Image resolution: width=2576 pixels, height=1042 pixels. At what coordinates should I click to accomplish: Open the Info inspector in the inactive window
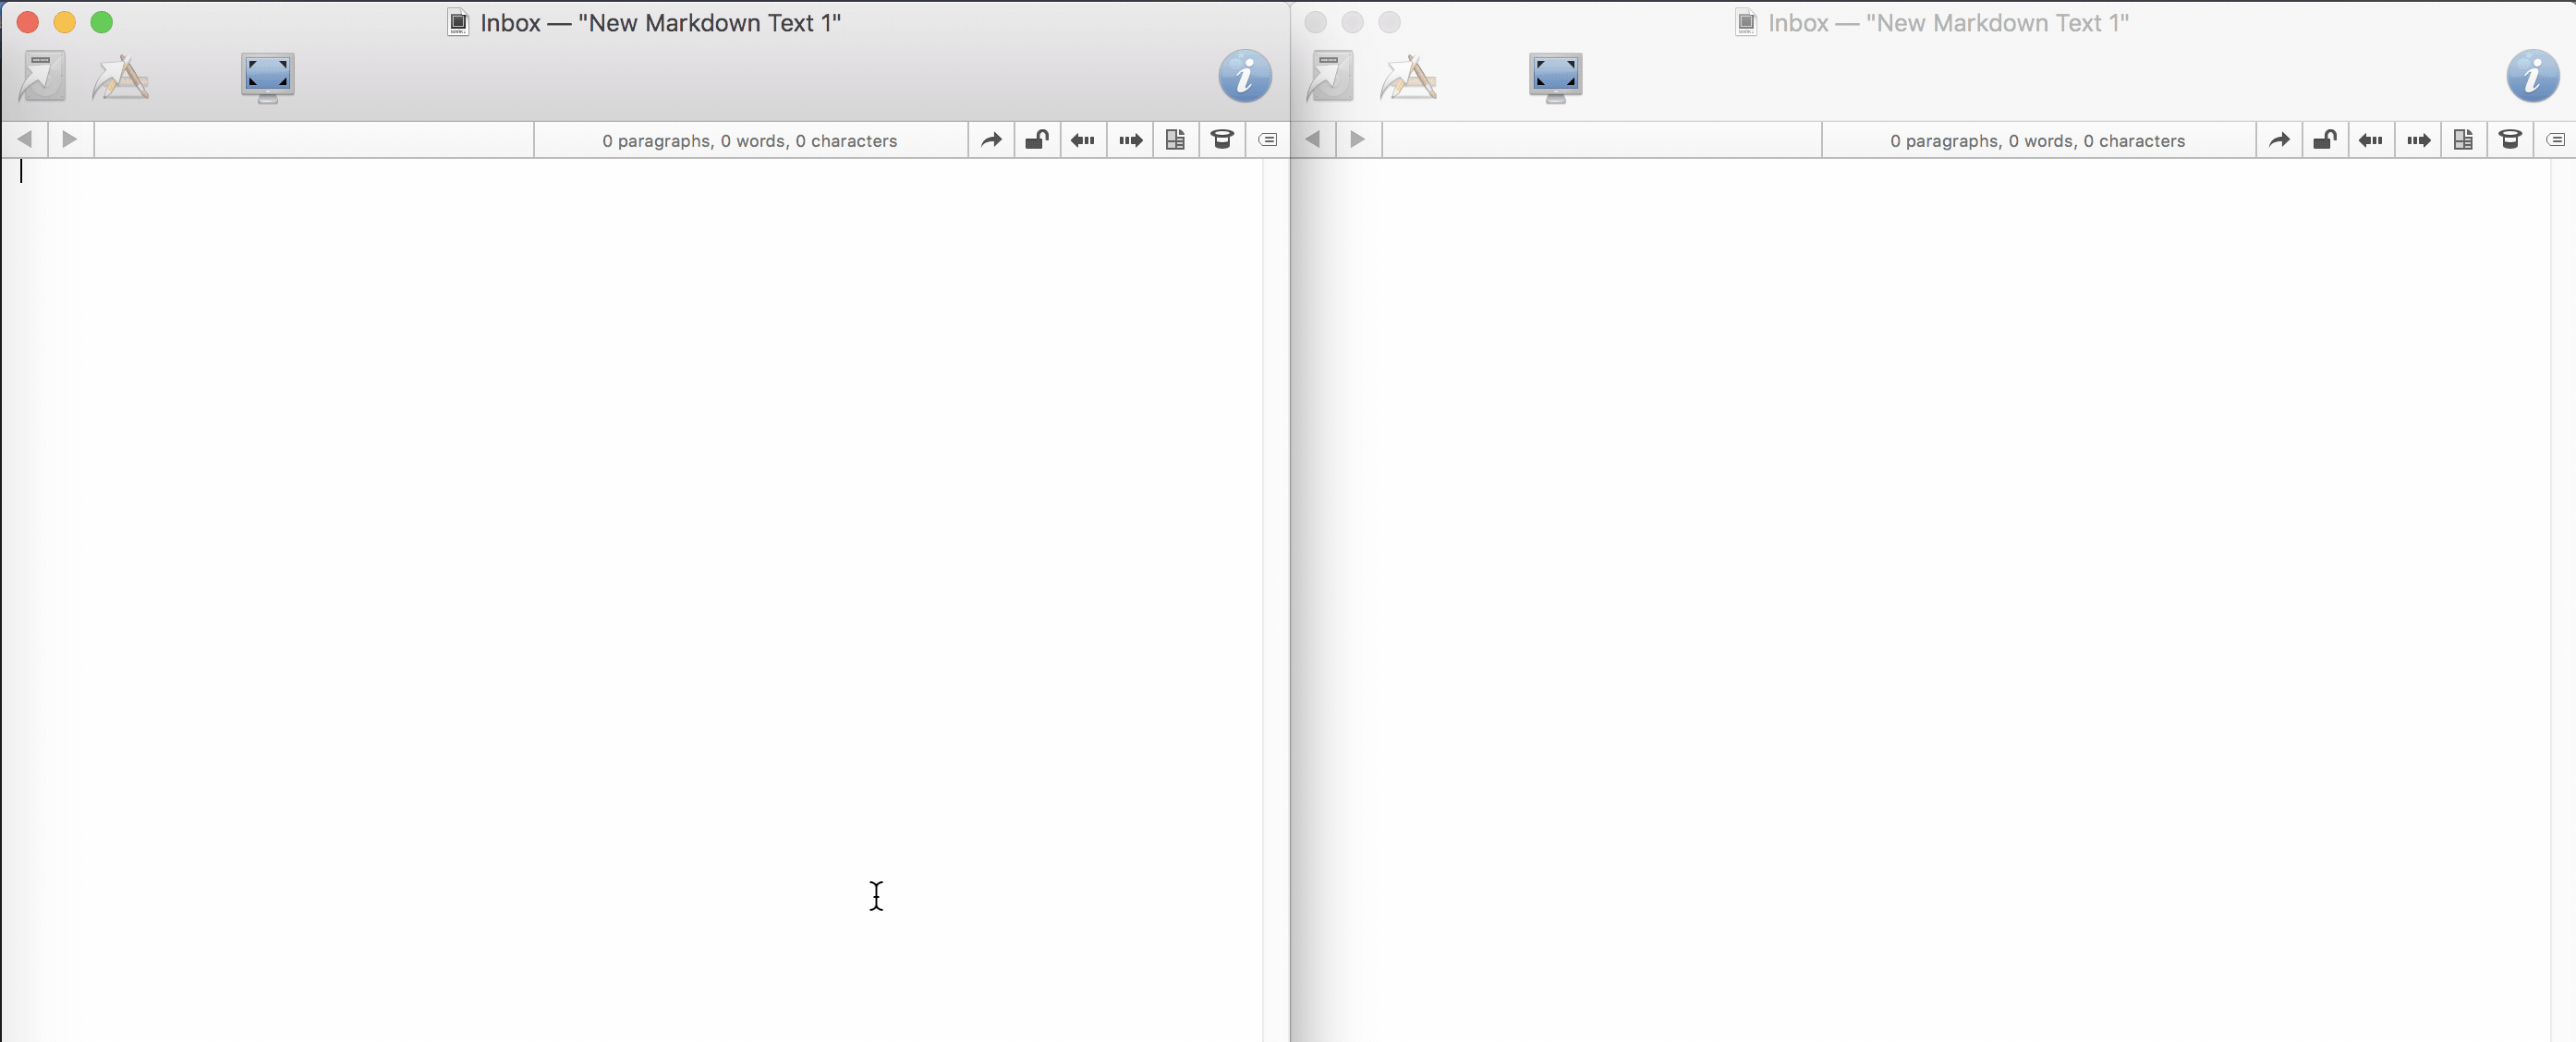pyautogui.click(x=2532, y=76)
